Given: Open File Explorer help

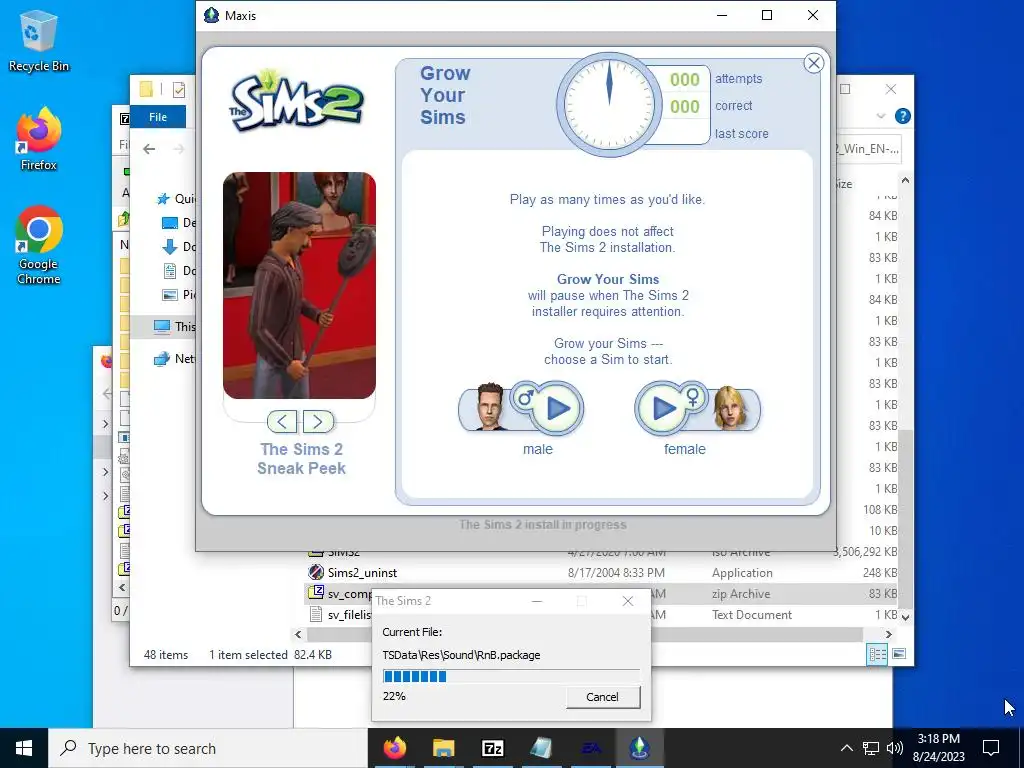Looking at the screenshot, I should pyautogui.click(x=903, y=116).
